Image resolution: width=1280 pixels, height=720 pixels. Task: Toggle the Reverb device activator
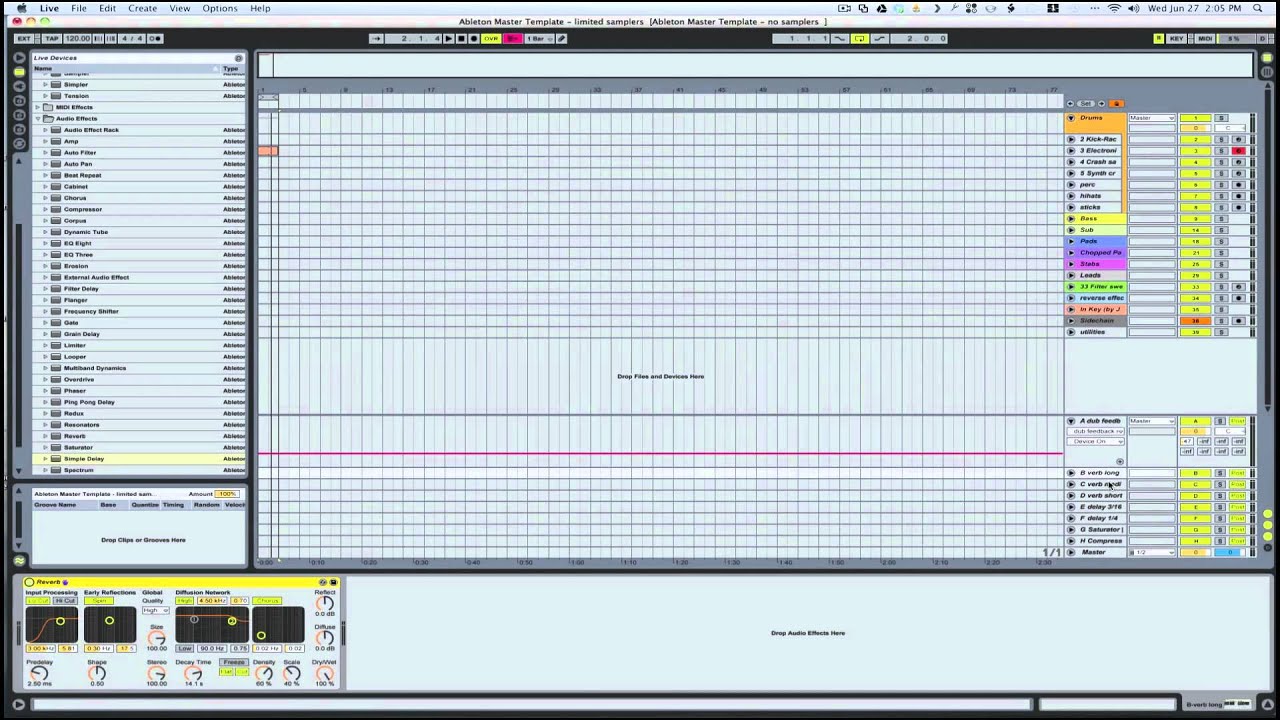tap(29, 582)
